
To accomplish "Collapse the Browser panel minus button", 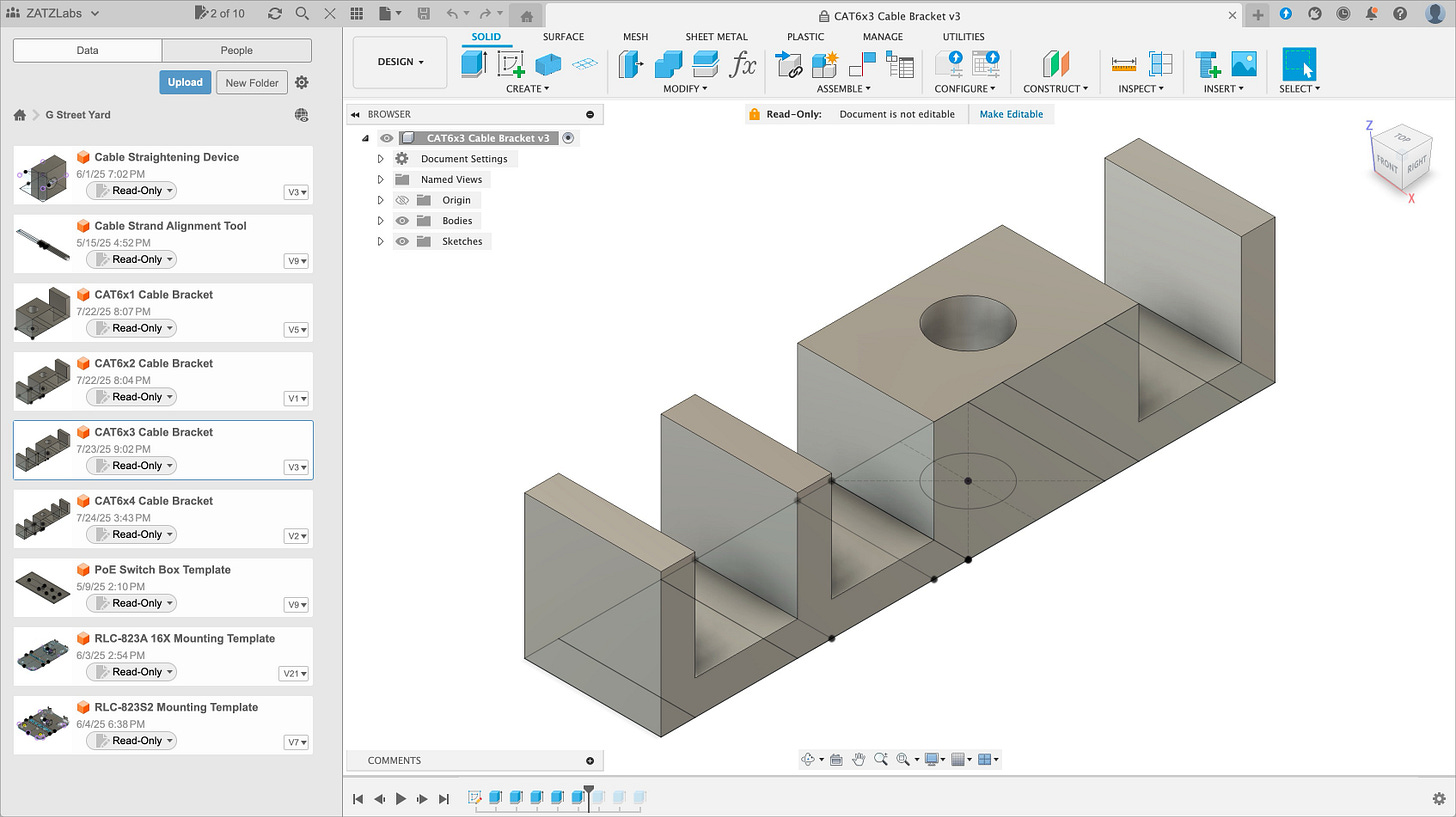I will point(590,114).
